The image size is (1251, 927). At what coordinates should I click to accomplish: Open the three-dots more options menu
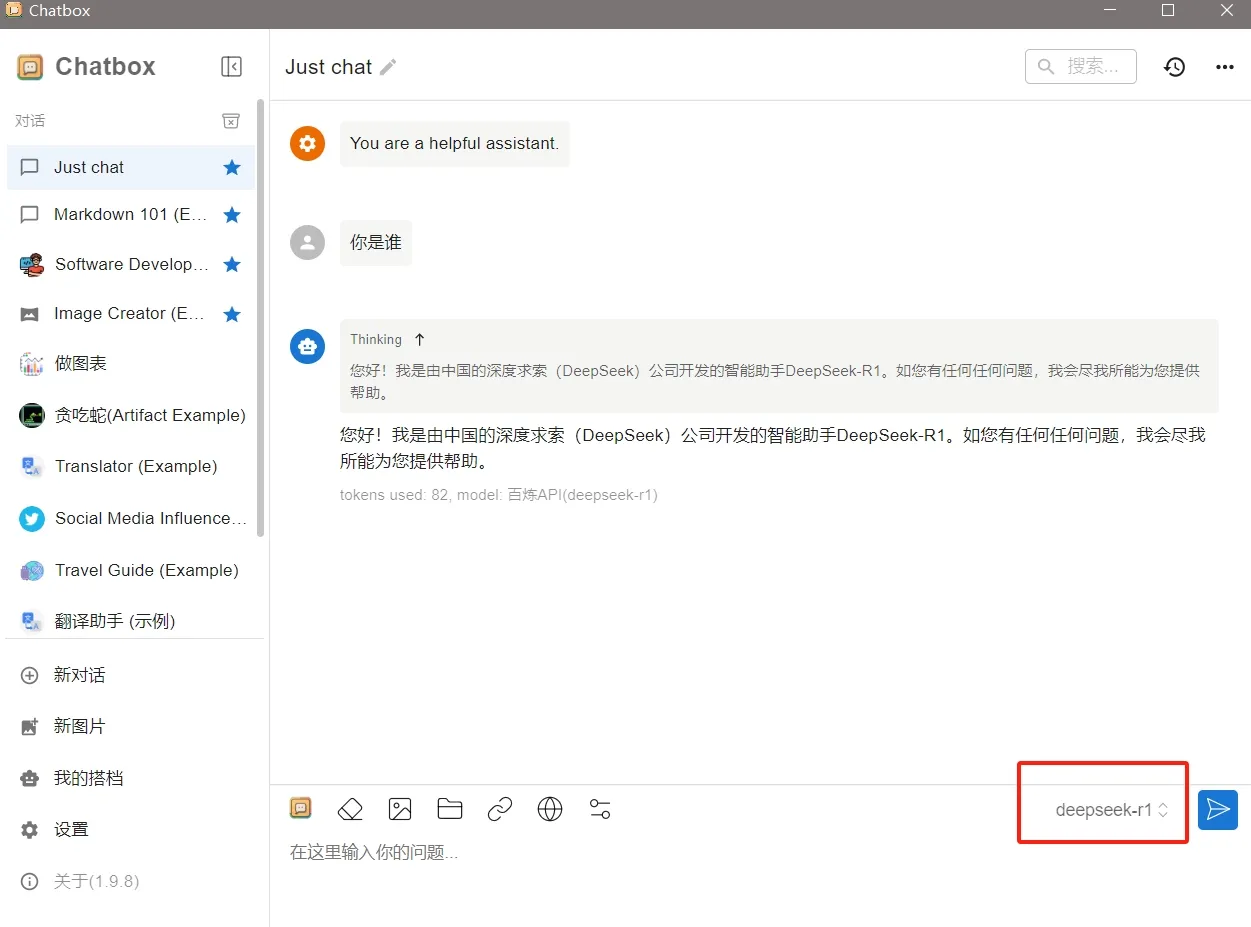click(1225, 67)
